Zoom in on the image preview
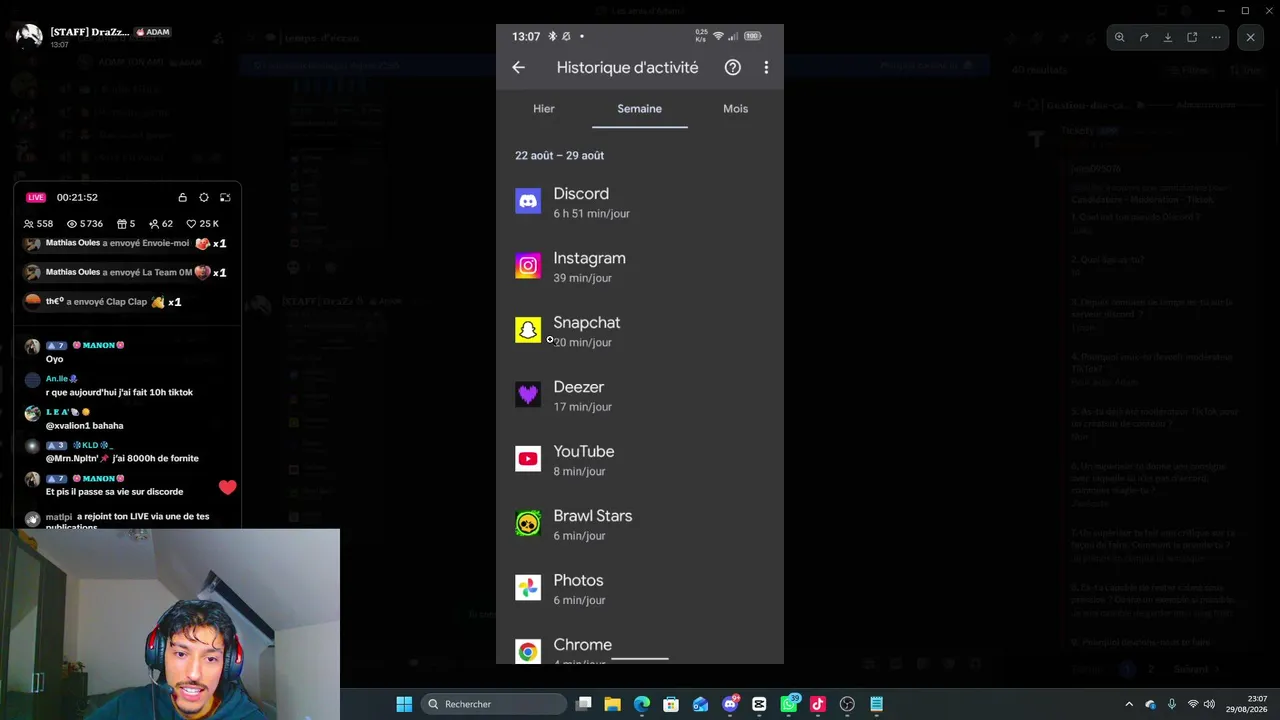The height and width of the screenshot is (720, 1280). (x=1120, y=37)
